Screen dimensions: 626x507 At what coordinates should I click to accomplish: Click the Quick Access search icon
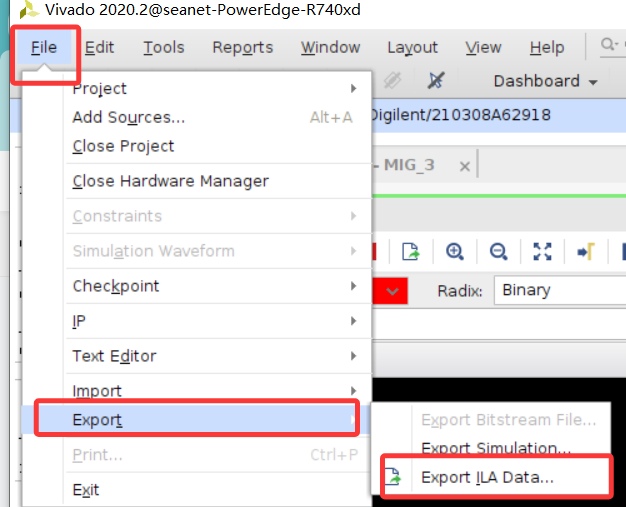(x=609, y=44)
